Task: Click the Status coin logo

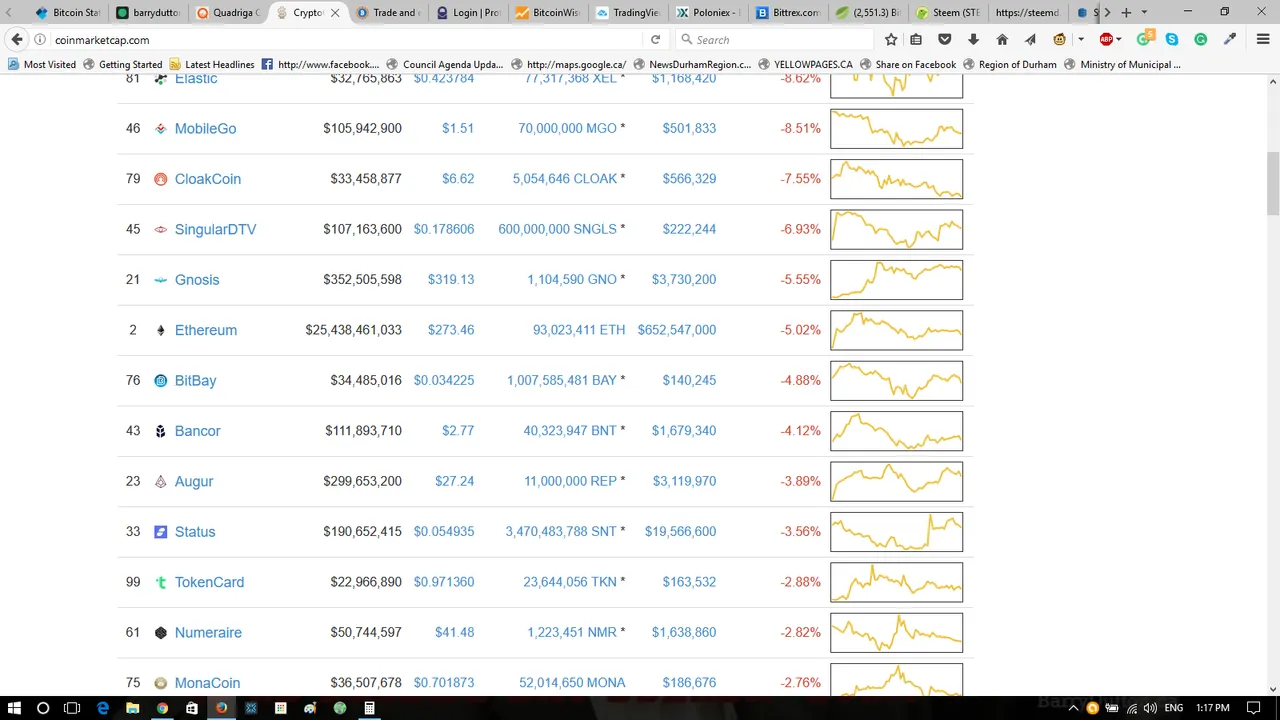Action: pyautogui.click(x=160, y=532)
